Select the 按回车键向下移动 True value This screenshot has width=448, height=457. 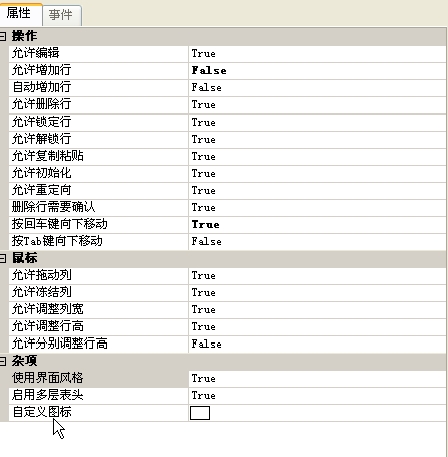pyautogui.click(x=205, y=224)
